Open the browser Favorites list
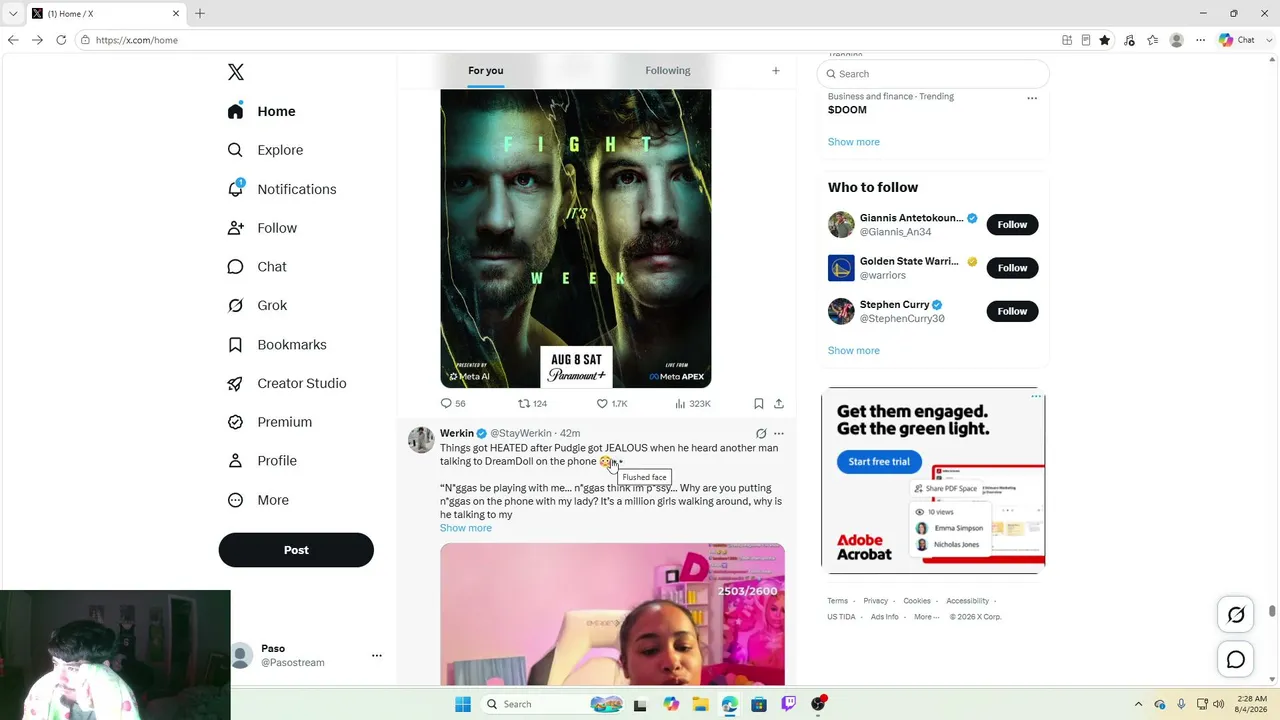 1153,40
